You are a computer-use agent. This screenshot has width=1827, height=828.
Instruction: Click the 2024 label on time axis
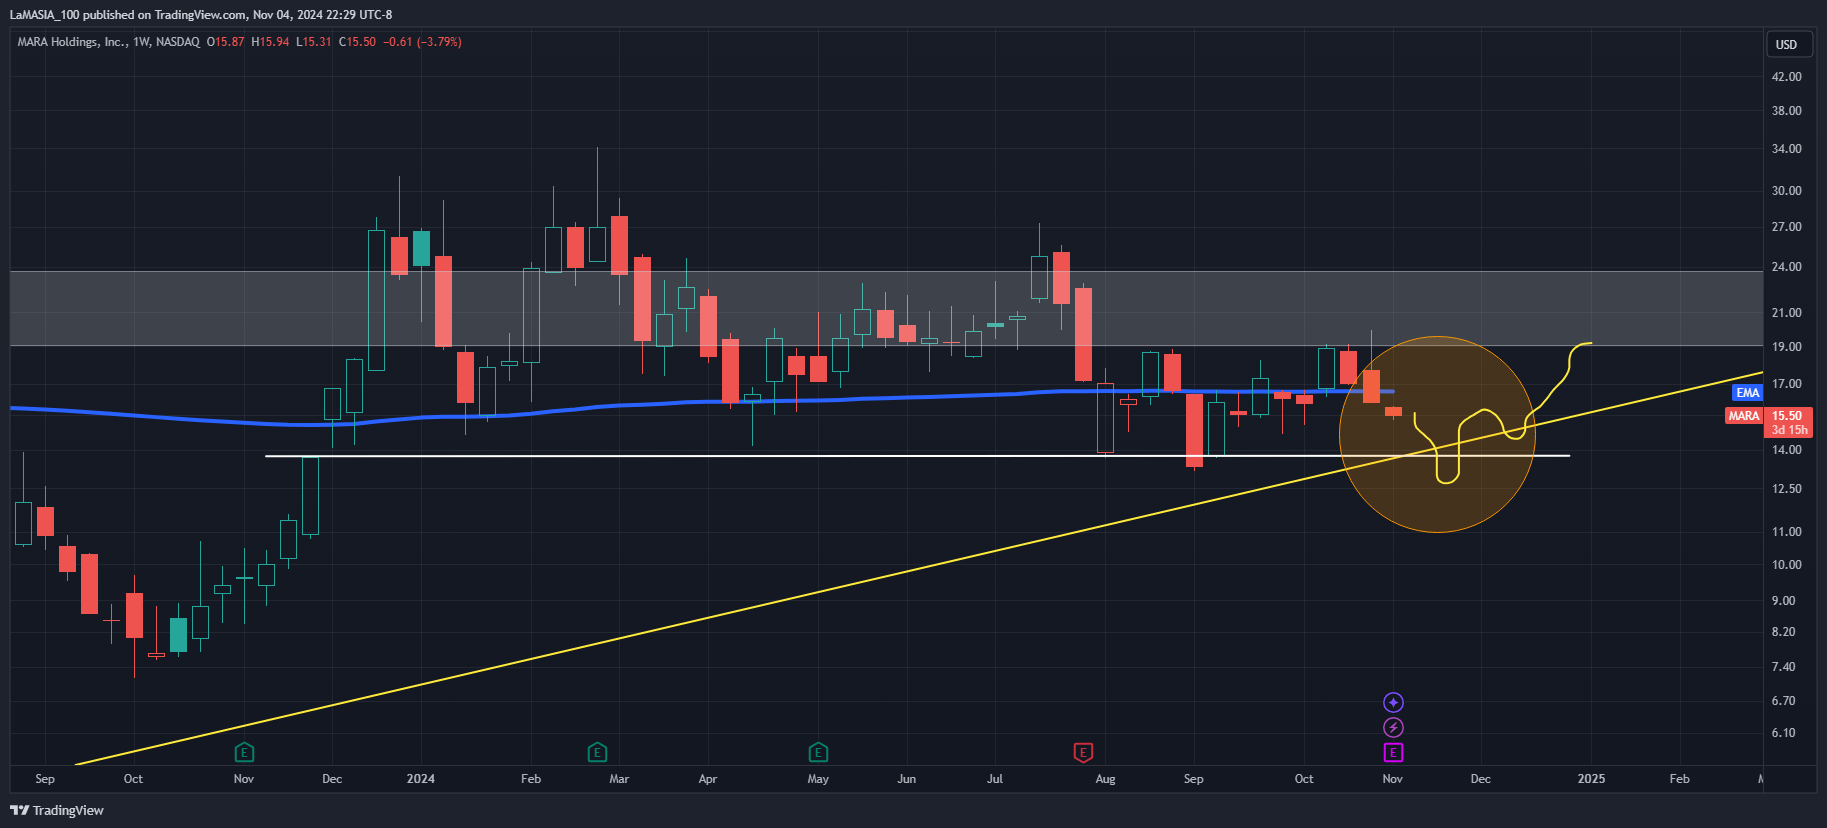(x=421, y=779)
